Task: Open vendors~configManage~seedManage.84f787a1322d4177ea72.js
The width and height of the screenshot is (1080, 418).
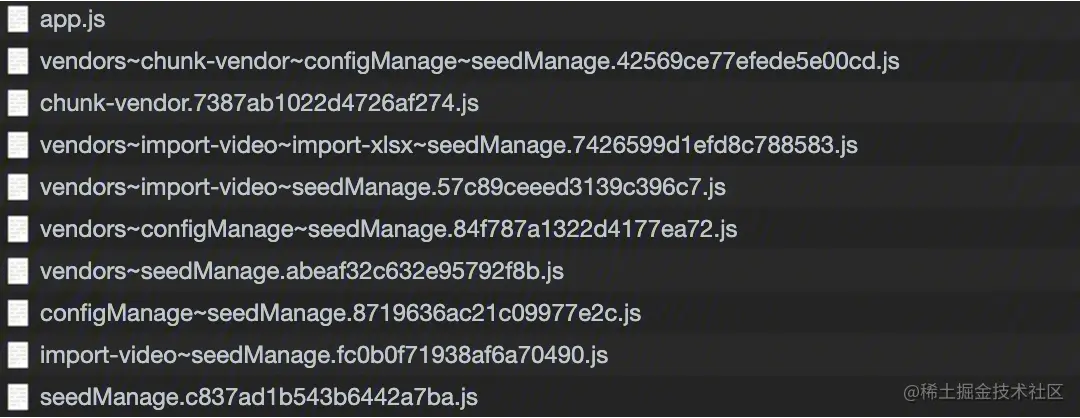Action: point(388,229)
